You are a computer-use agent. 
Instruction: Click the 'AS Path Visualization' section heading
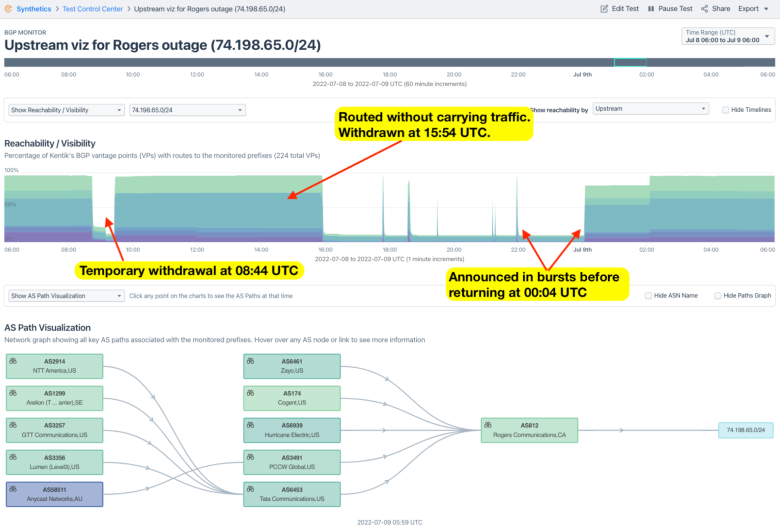[x=47, y=327]
